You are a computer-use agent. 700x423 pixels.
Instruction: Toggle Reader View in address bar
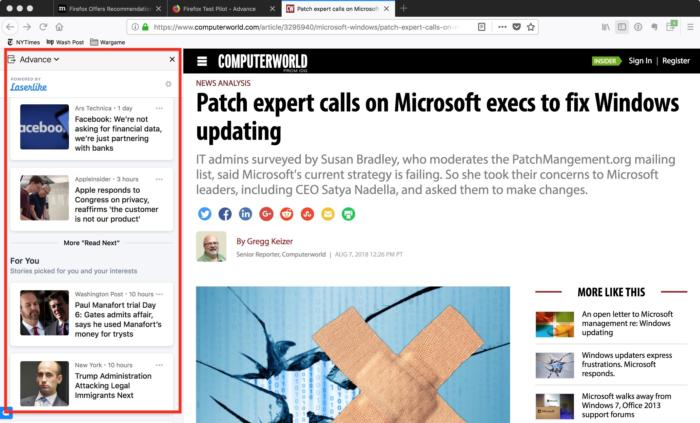click(x=481, y=27)
